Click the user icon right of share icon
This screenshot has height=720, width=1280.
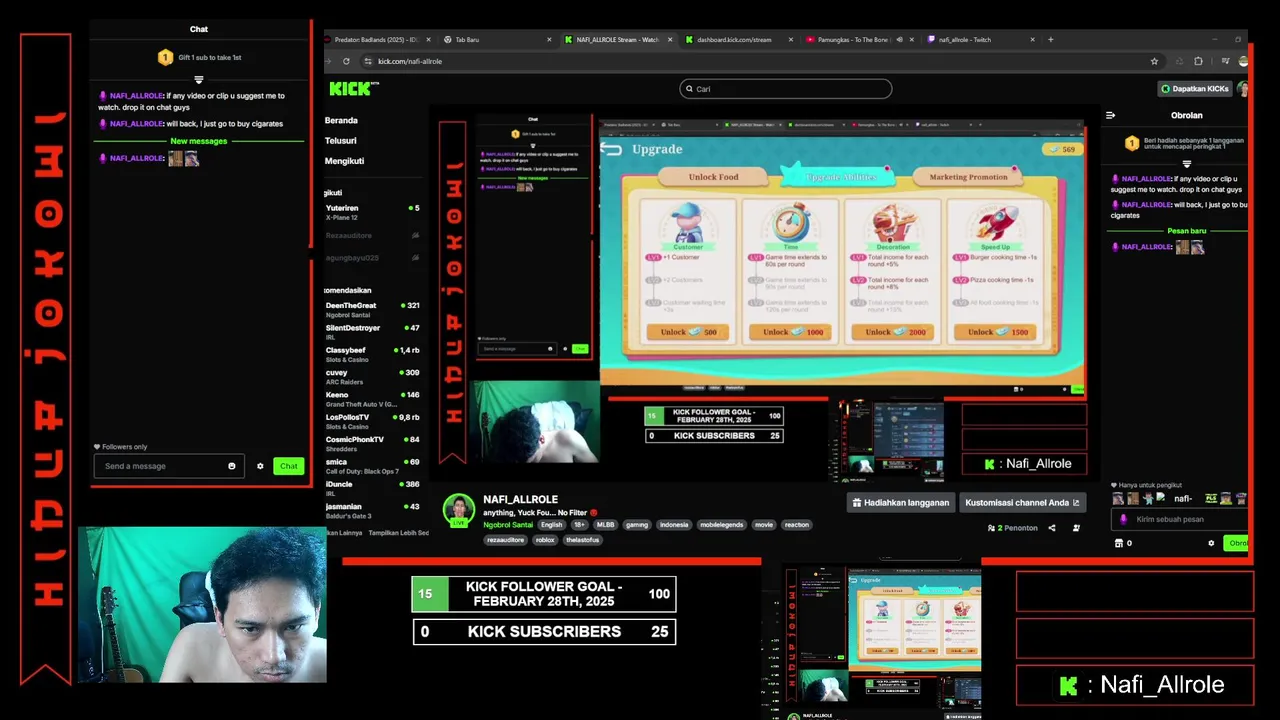1076,528
